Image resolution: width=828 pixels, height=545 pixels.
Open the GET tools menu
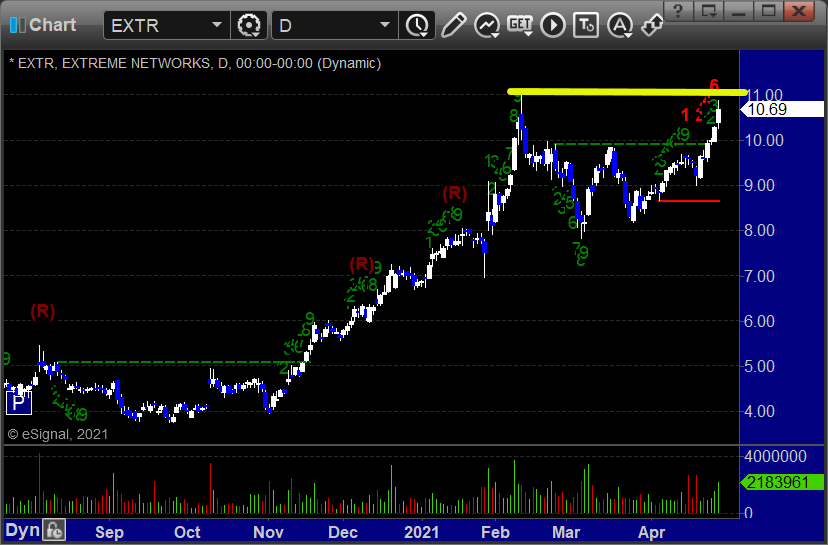coord(520,25)
